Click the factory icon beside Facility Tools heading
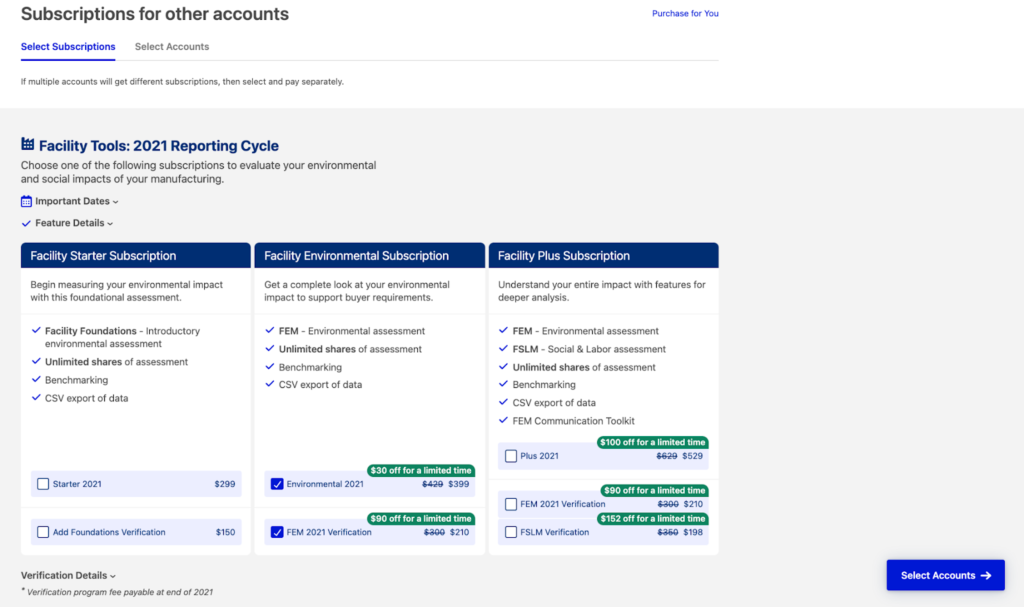Screen dimensions: 1024x607 click(x=27, y=144)
